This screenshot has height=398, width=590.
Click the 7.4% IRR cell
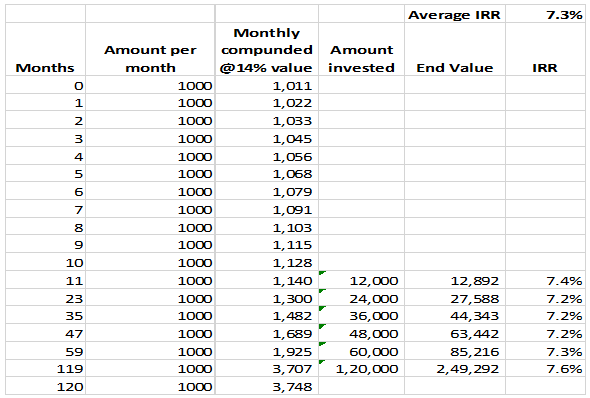coord(545,280)
